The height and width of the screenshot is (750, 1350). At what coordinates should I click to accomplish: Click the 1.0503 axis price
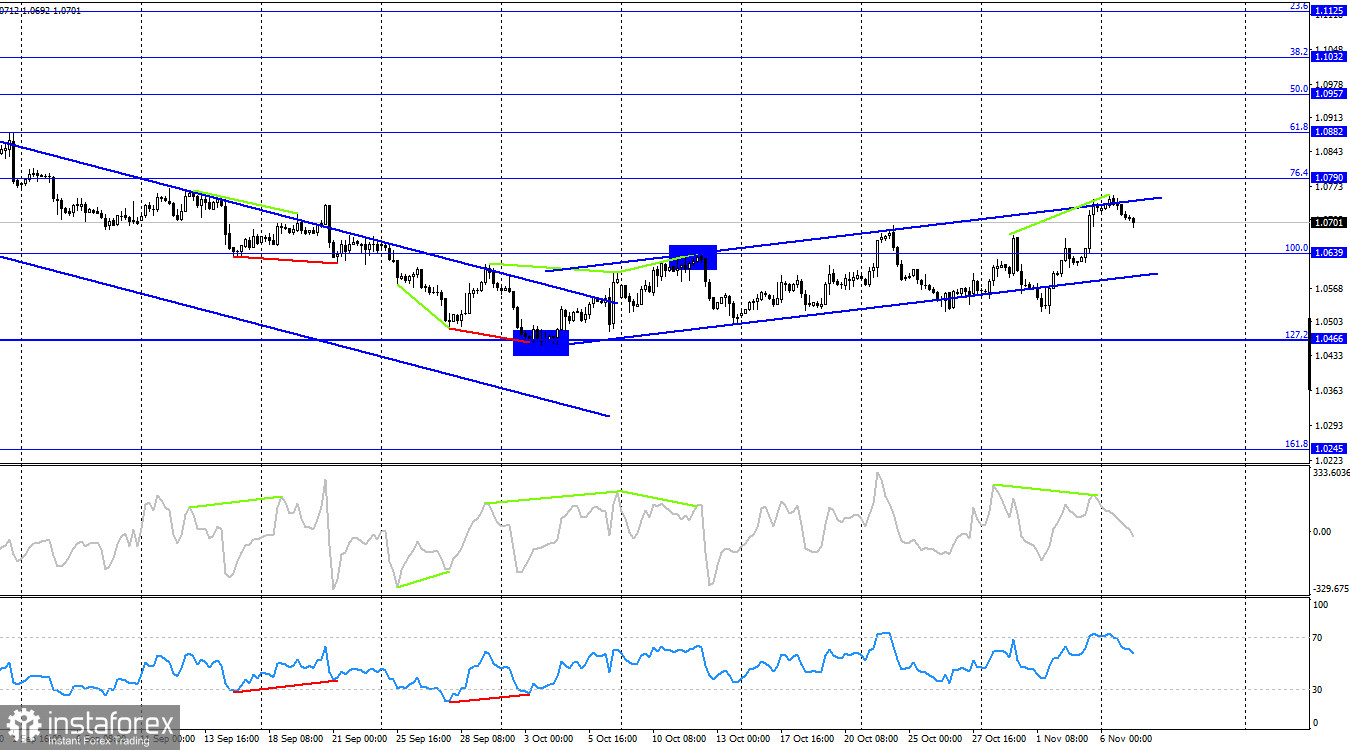(x=1330, y=322)
